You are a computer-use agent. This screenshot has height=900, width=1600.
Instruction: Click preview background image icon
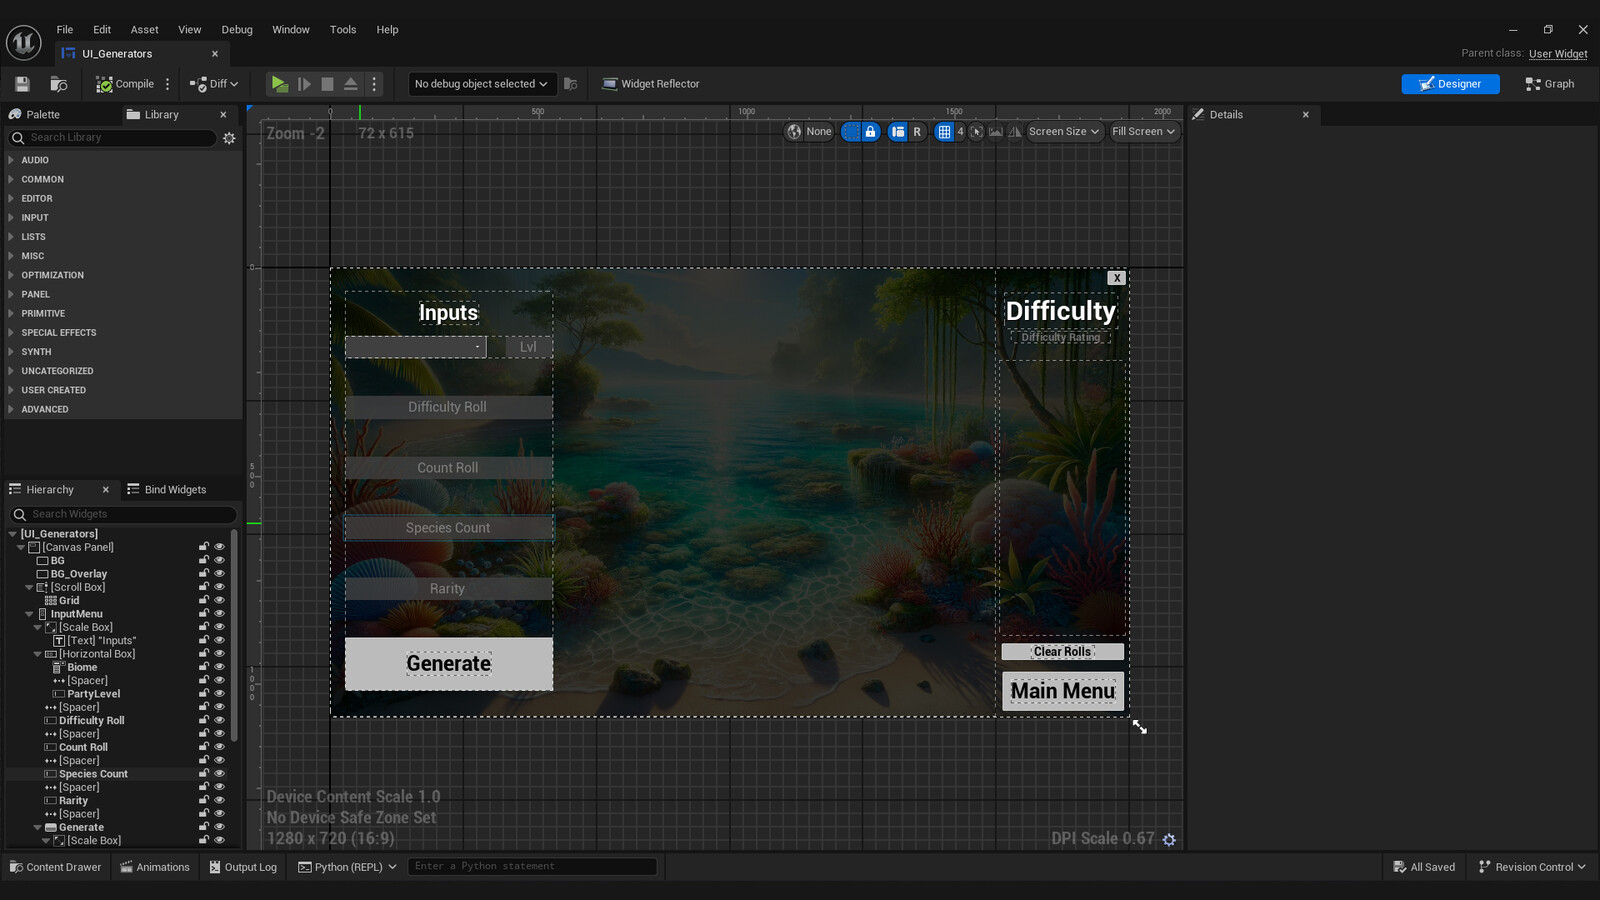[x=996, y=132]
